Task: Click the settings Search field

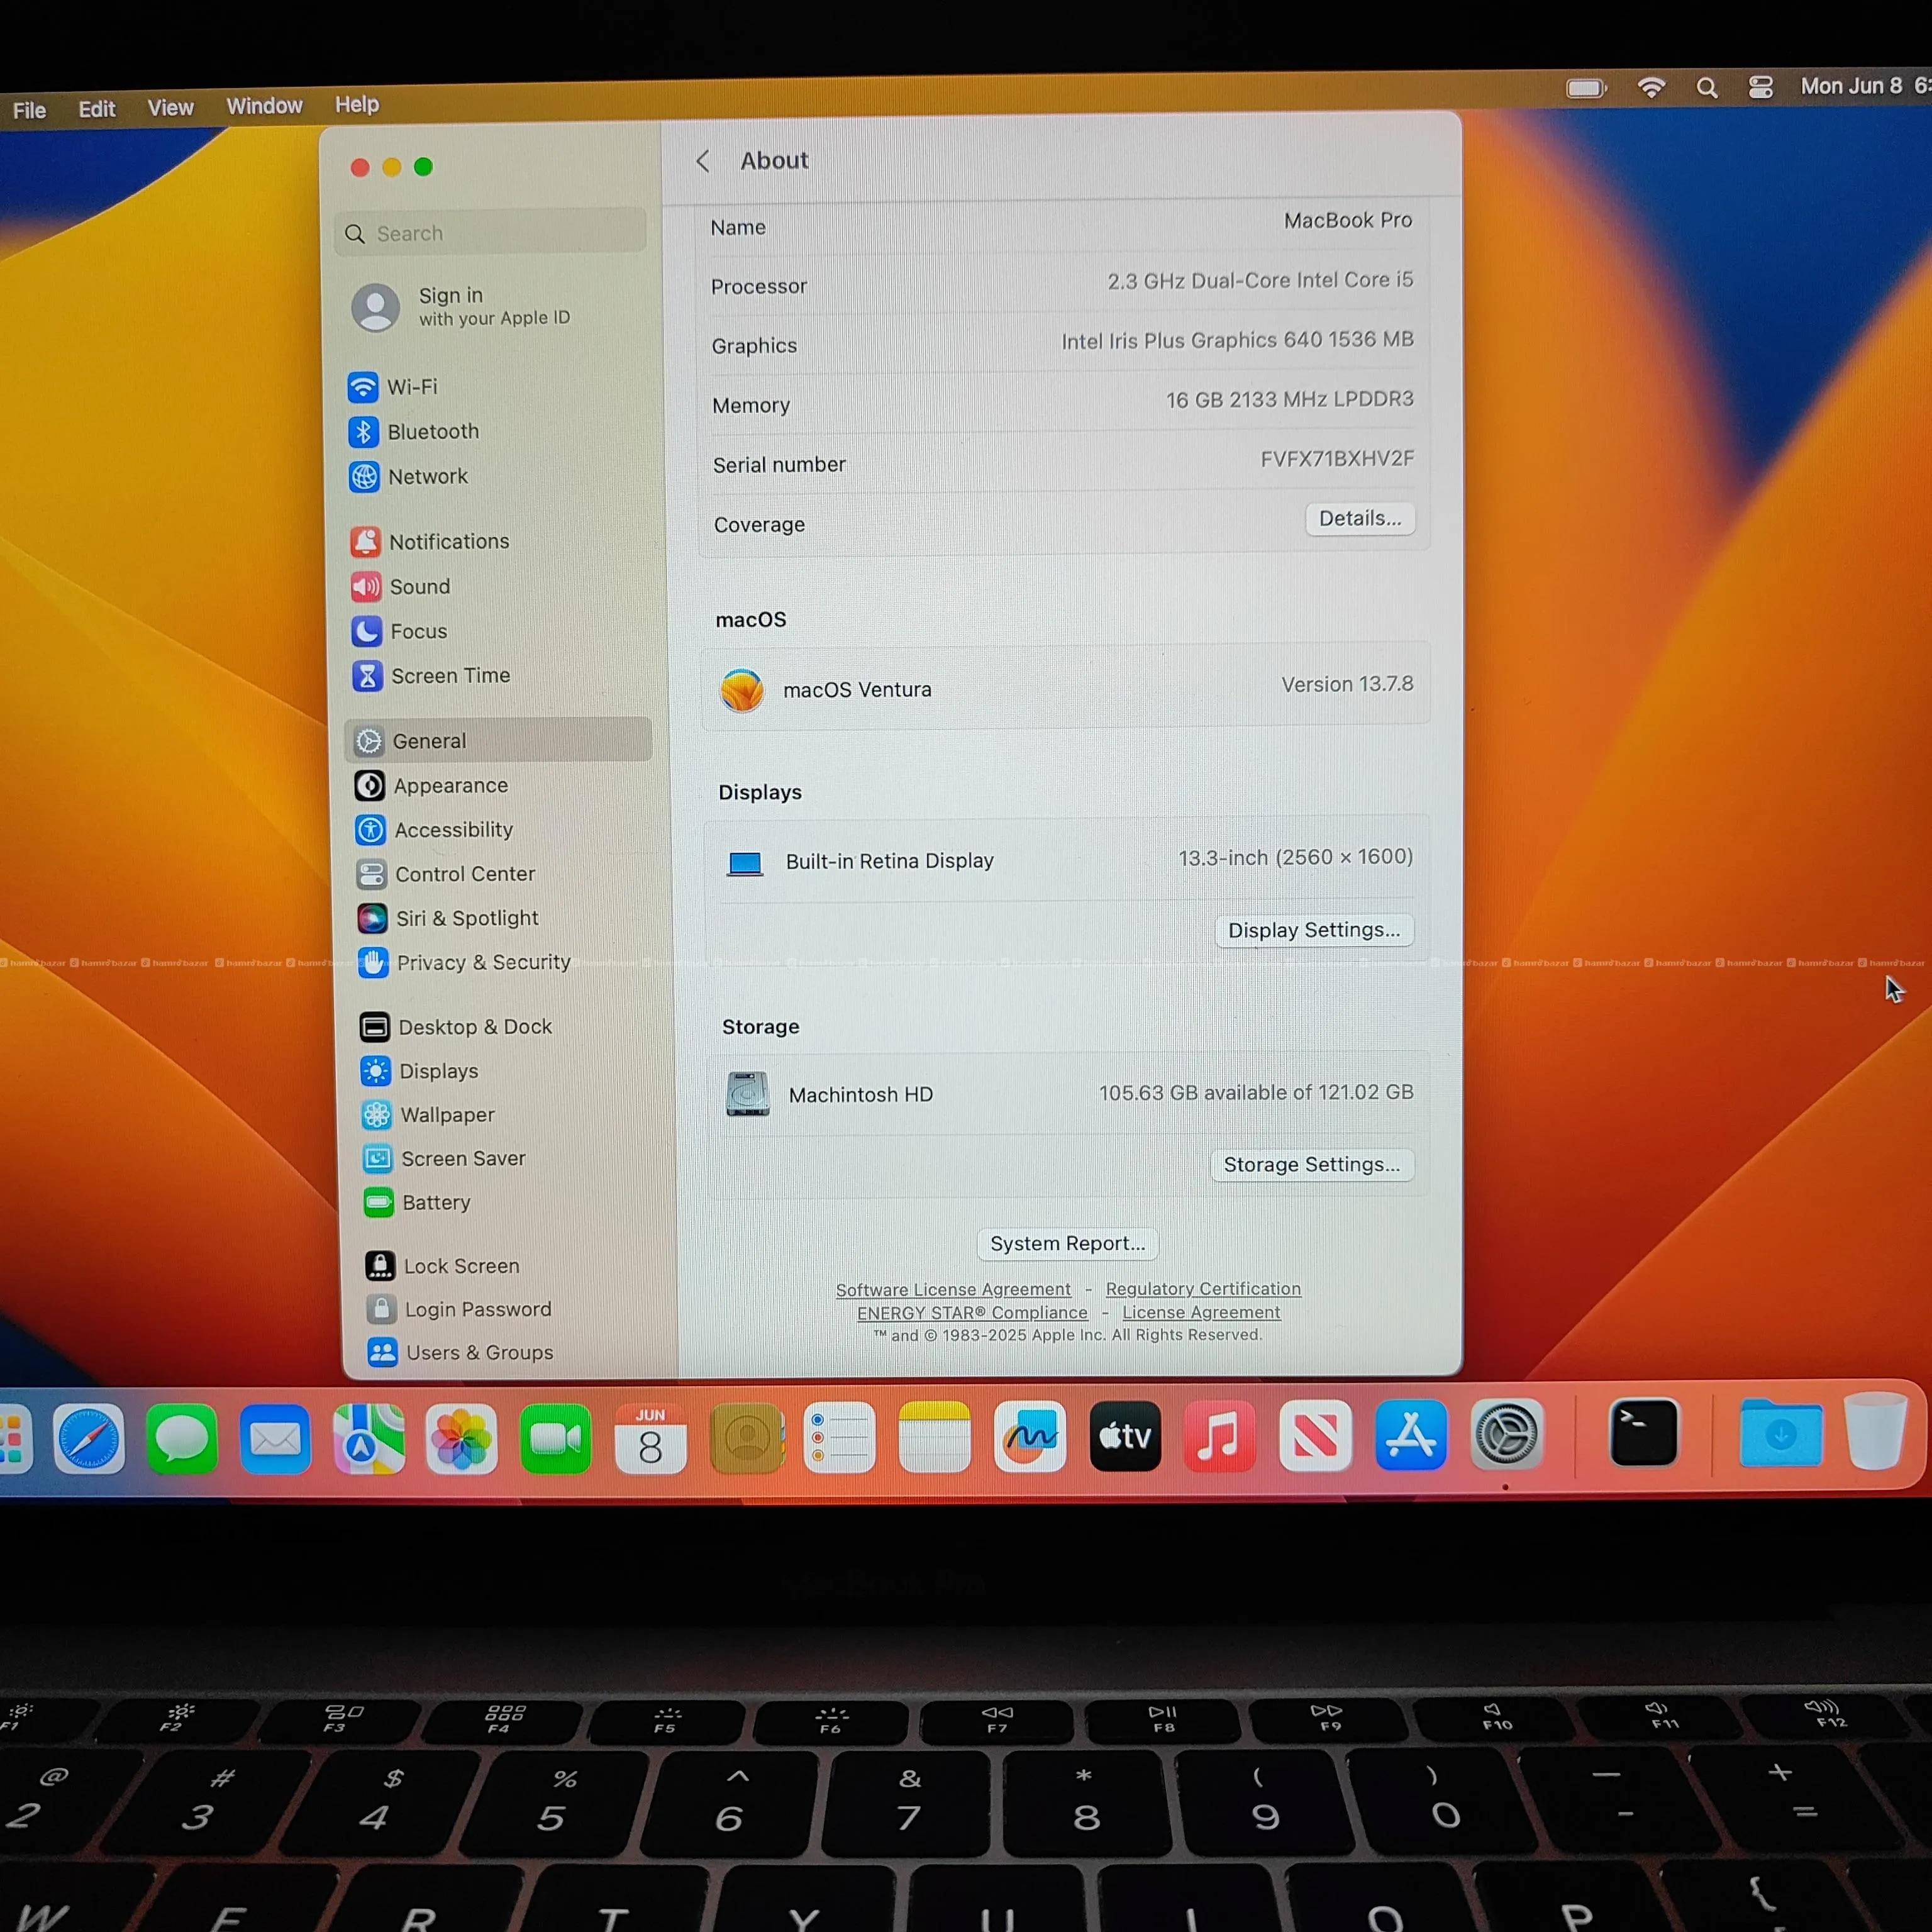Action: pyautogui.click(x=490, y=233)
